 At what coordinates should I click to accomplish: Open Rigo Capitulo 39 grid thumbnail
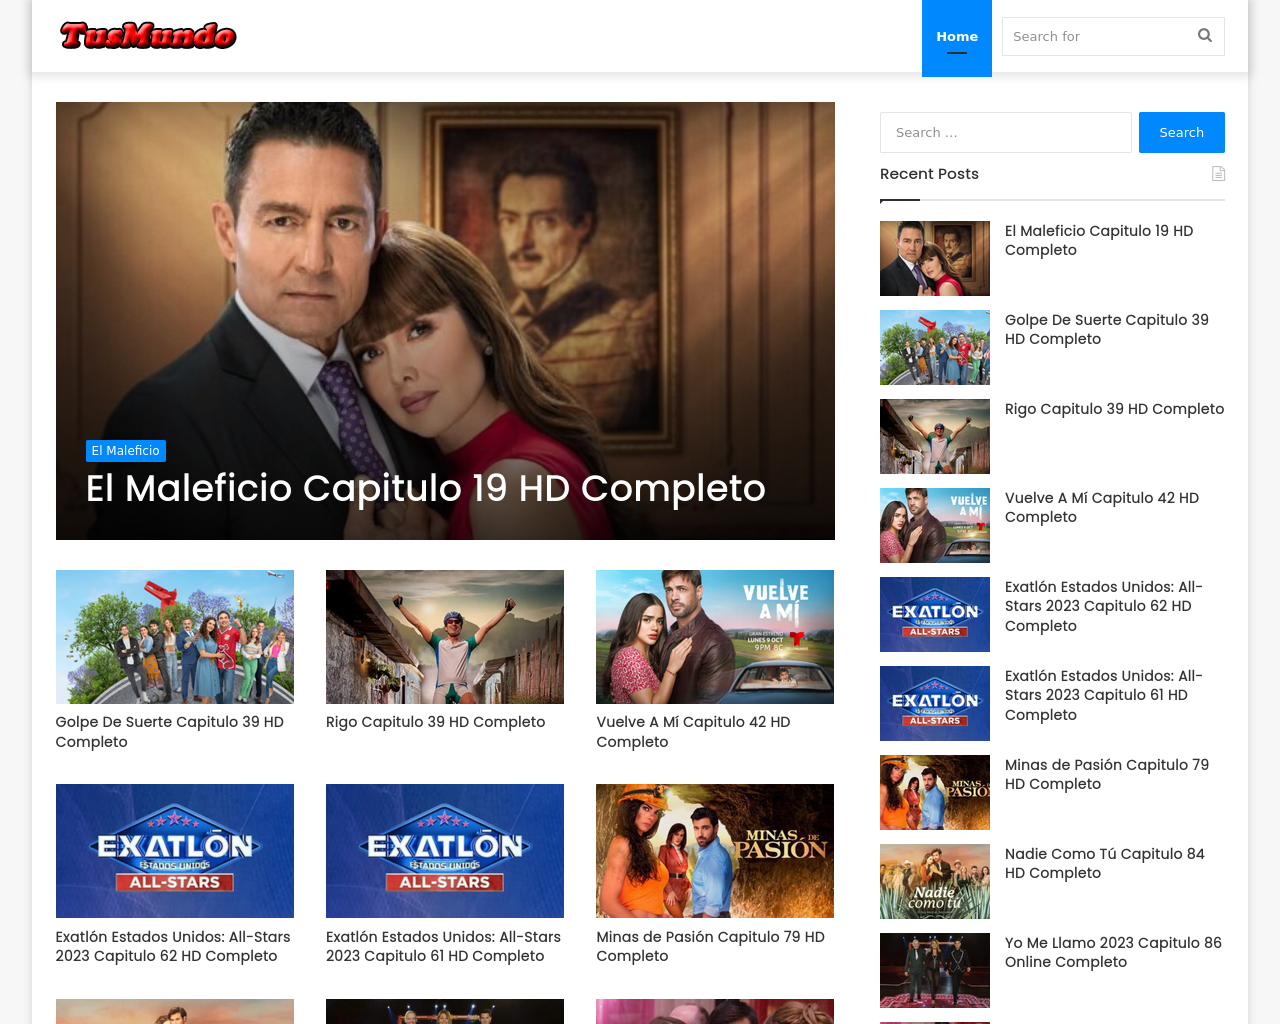point(445,637)
